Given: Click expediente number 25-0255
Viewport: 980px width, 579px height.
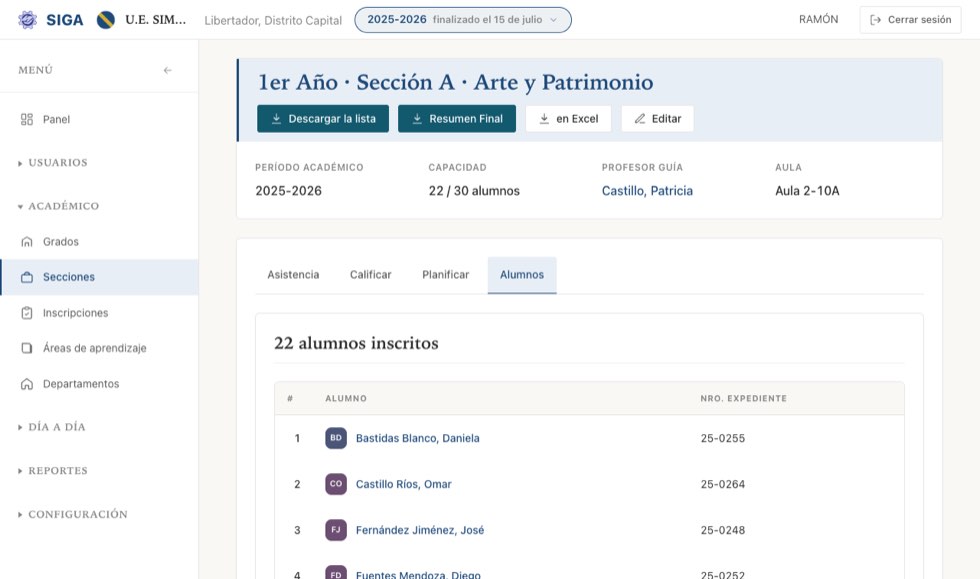Looking at the screenshot, I should [x=722, y=438].
